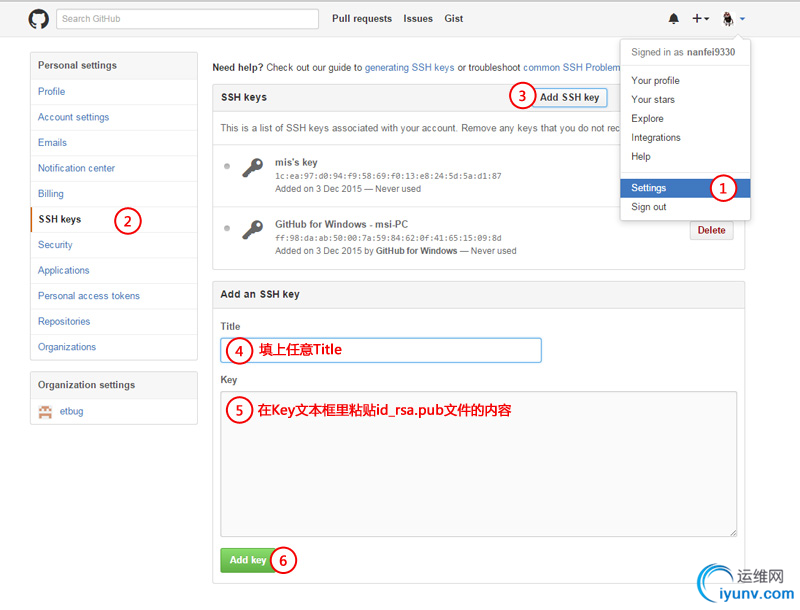The image size is (800, 610).
Task: Focus the Search GitHub box
Action: point(187,19)
